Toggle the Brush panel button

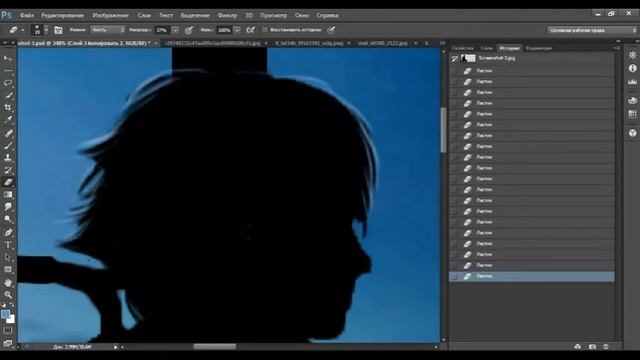[x=58, y=30]
